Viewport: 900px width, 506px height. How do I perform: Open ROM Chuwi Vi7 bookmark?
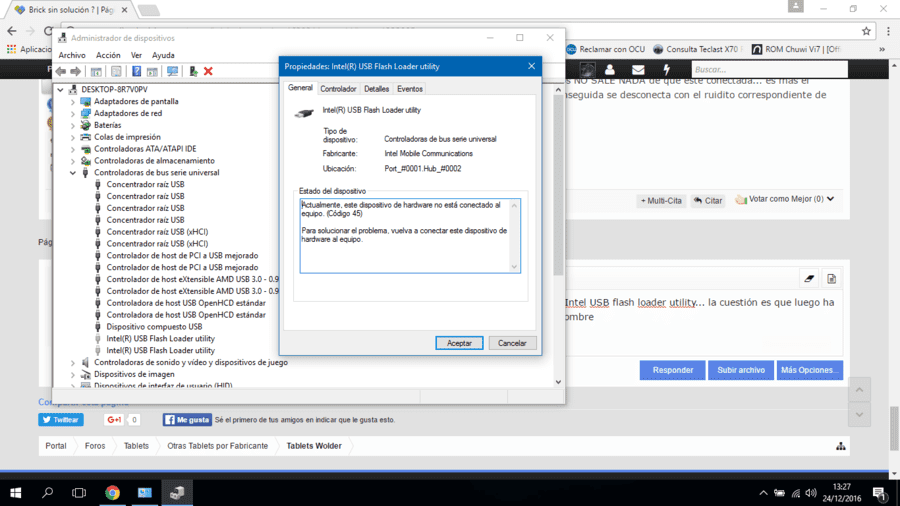(796, 49)
